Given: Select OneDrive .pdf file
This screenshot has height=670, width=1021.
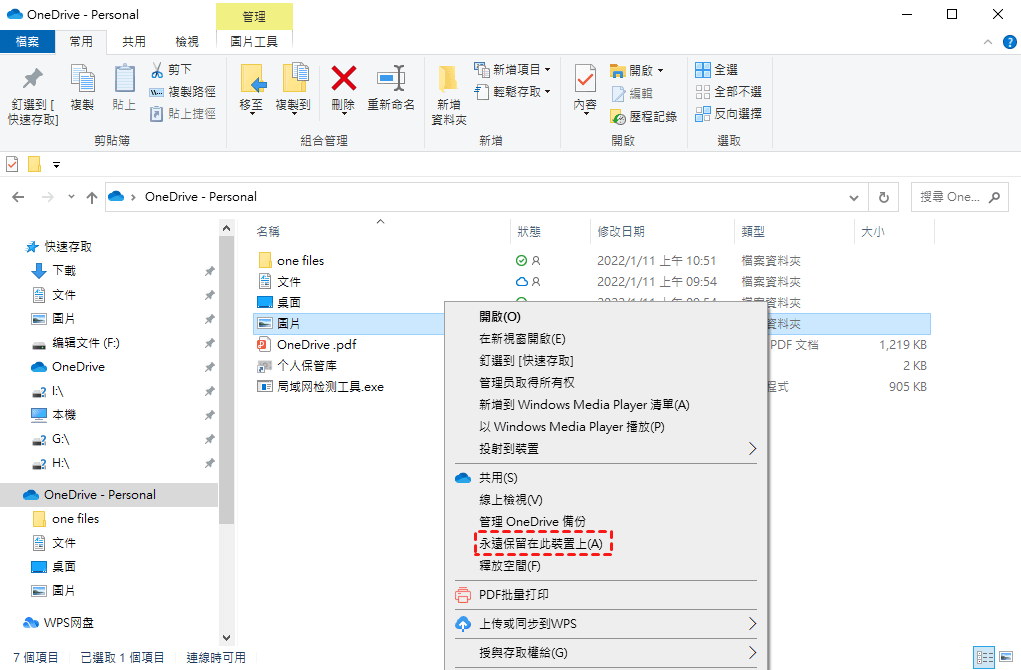Looking at the screenshot, I should point(317,344).
